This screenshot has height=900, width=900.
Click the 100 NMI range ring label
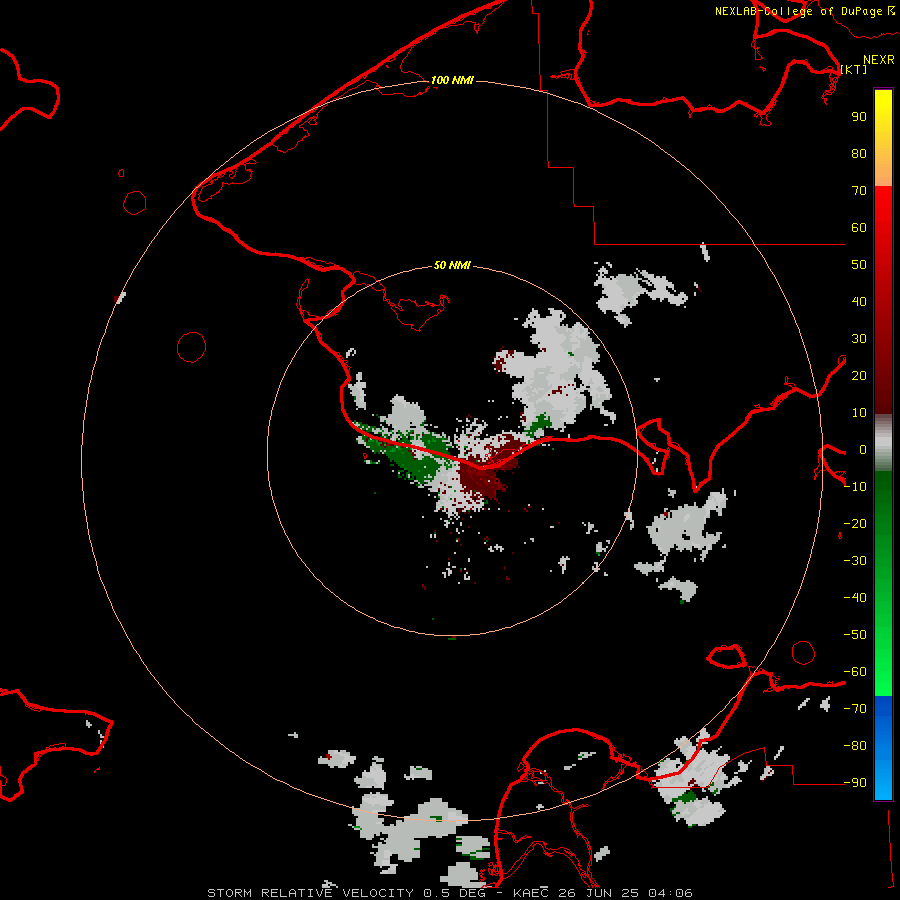452,80
